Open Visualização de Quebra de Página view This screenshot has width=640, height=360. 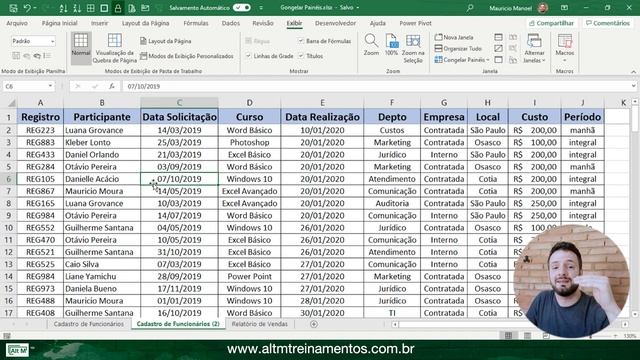click(115, 48)
